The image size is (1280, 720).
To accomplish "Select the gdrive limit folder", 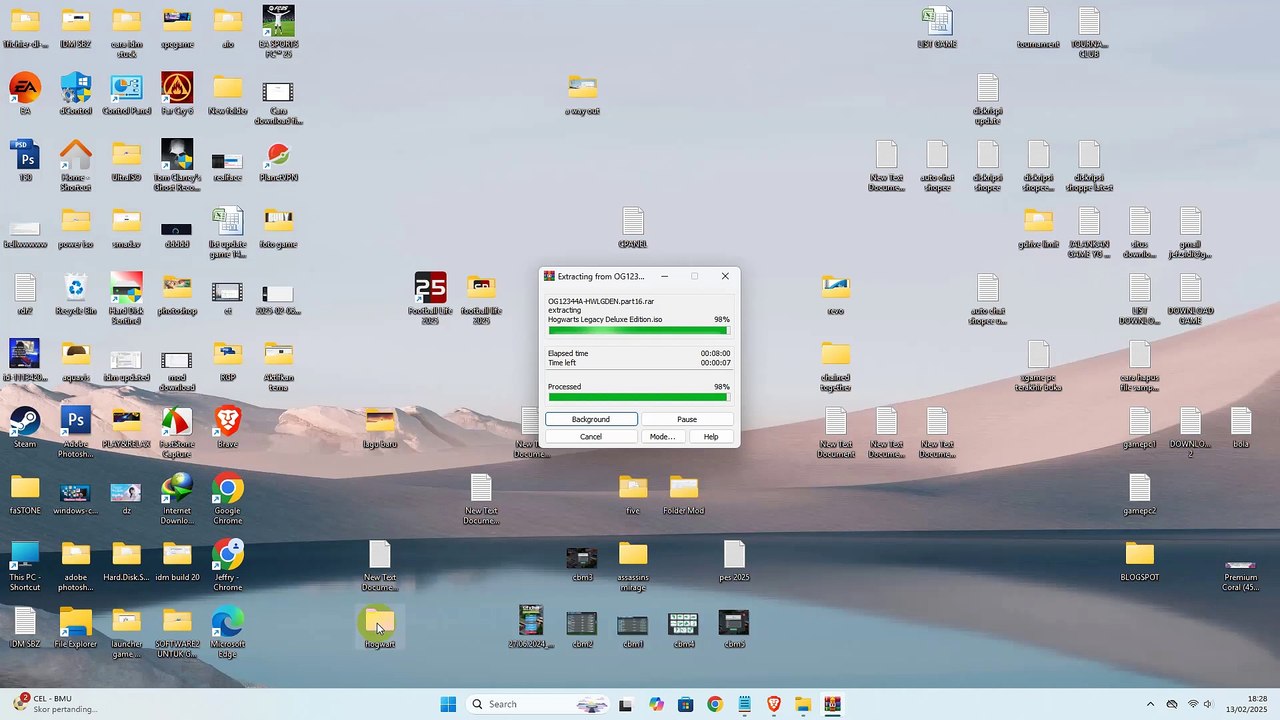I will [1038, 227].
